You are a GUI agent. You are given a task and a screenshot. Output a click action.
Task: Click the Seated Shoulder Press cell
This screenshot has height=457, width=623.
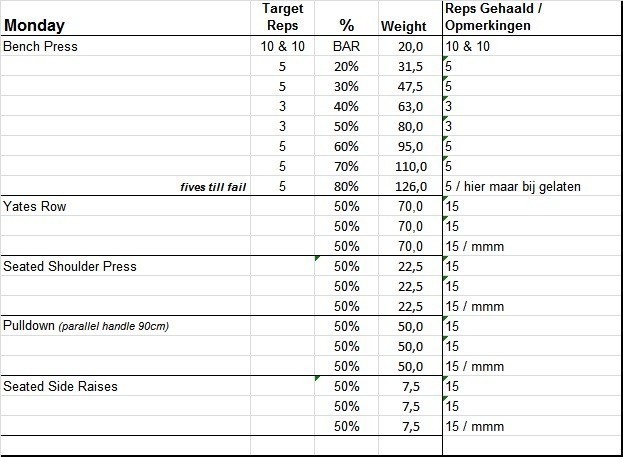[x=70, y=266]
